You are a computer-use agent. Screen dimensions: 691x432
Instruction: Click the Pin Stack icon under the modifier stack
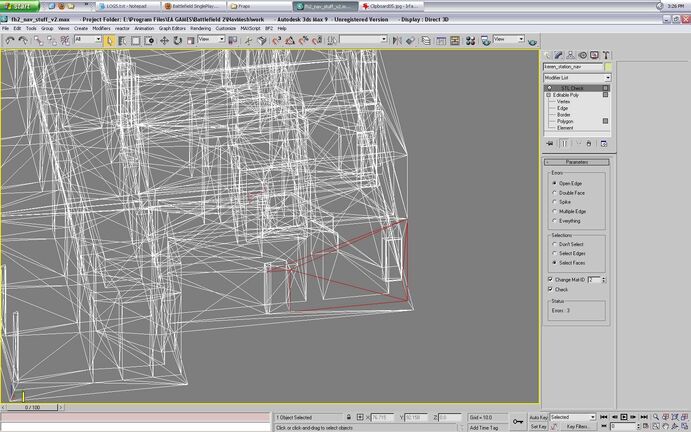[x=550, y=144]
